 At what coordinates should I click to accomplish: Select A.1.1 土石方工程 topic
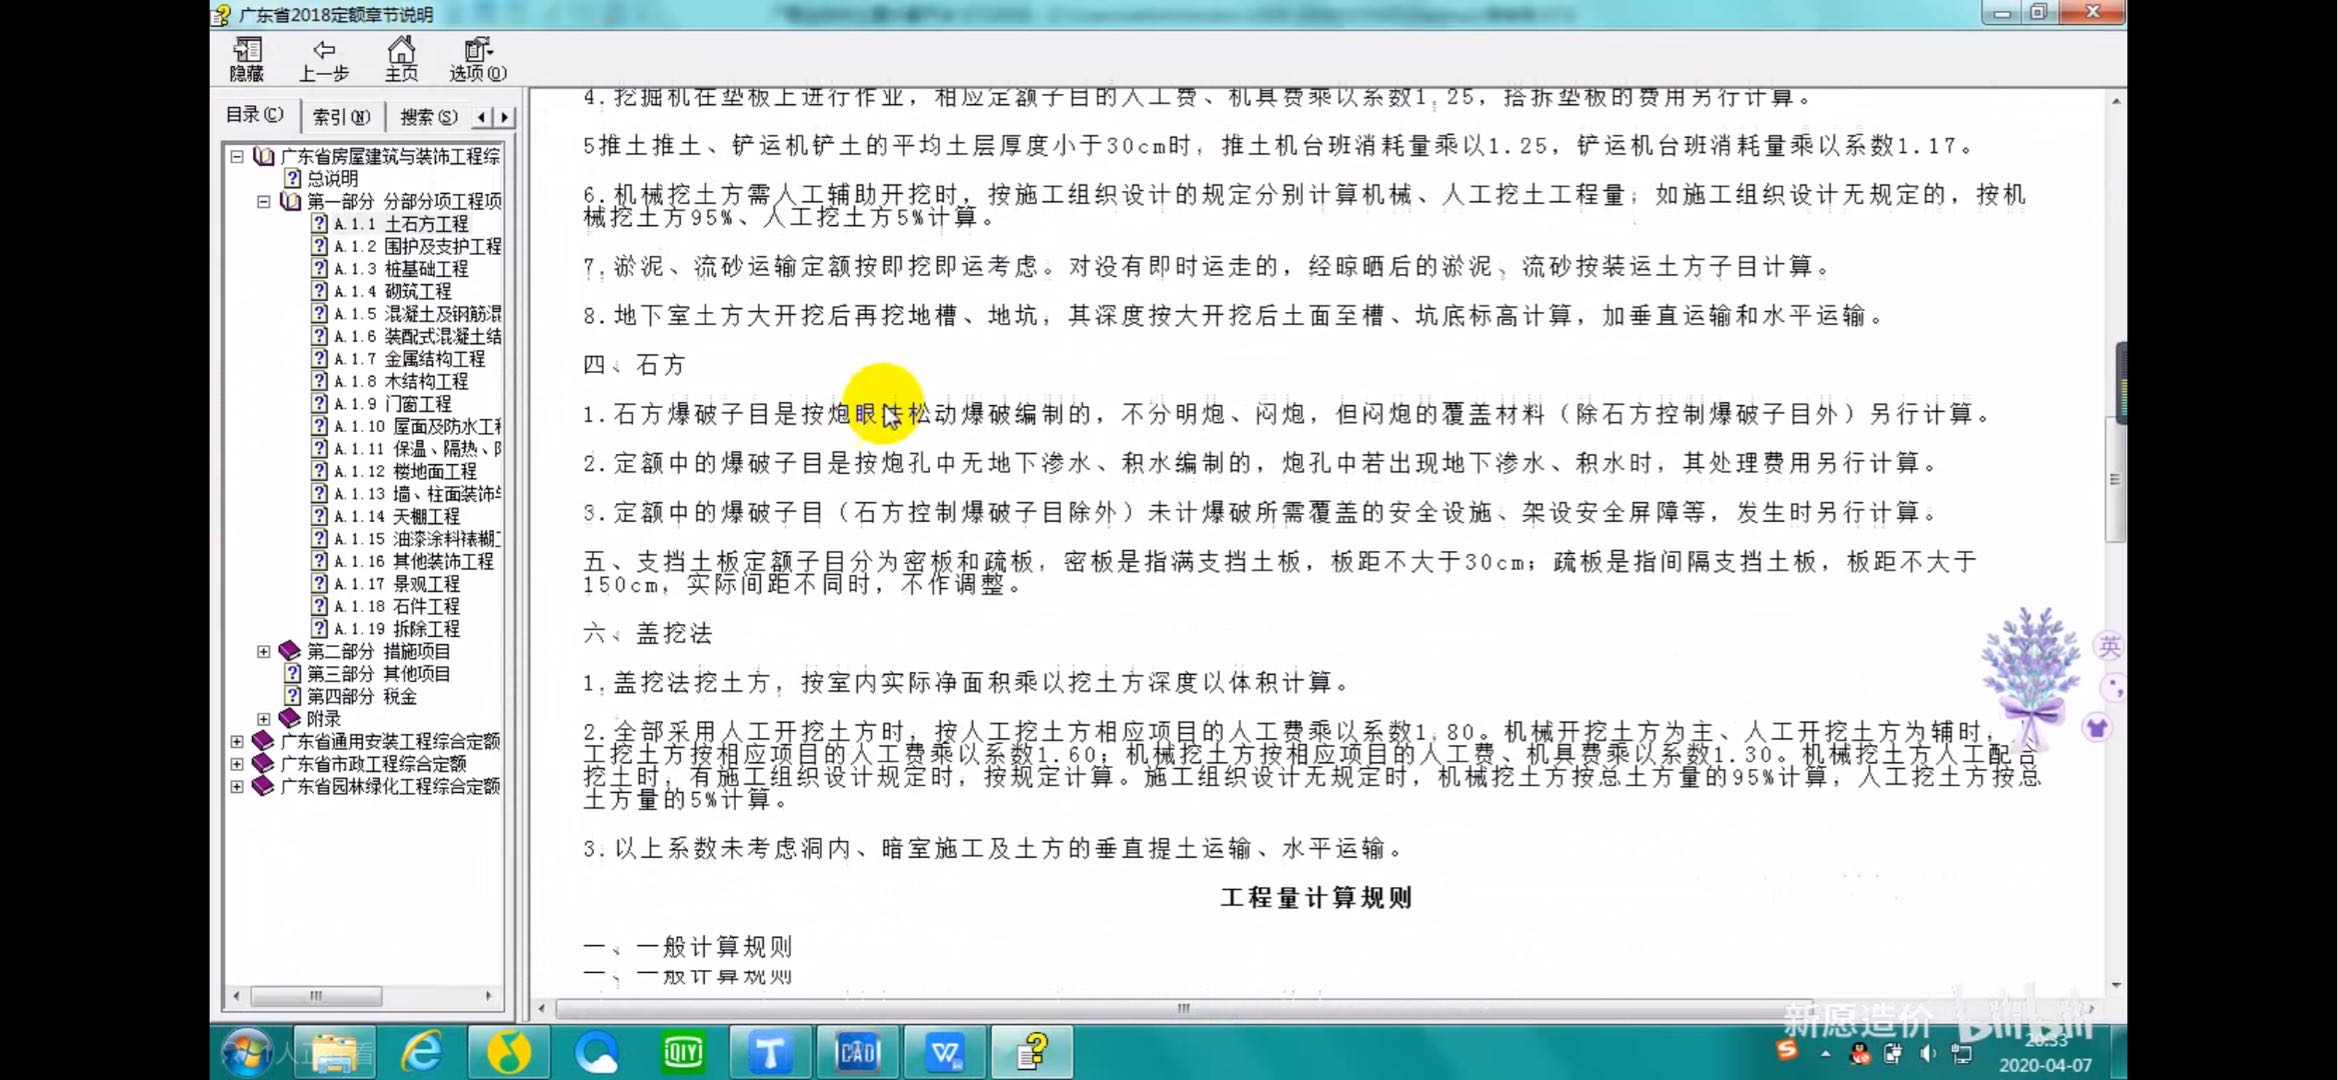(401, 224)
